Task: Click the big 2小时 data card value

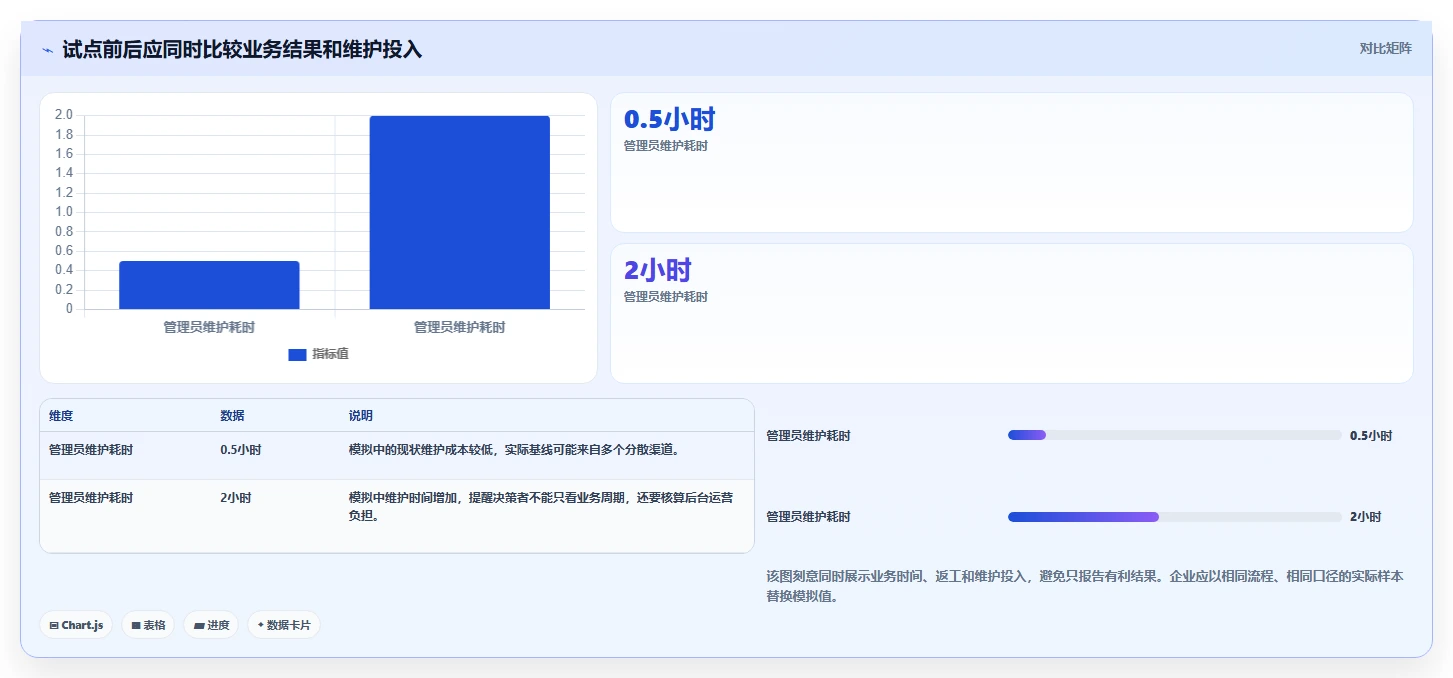Action: pyautogui.click(x=657, y=270)
